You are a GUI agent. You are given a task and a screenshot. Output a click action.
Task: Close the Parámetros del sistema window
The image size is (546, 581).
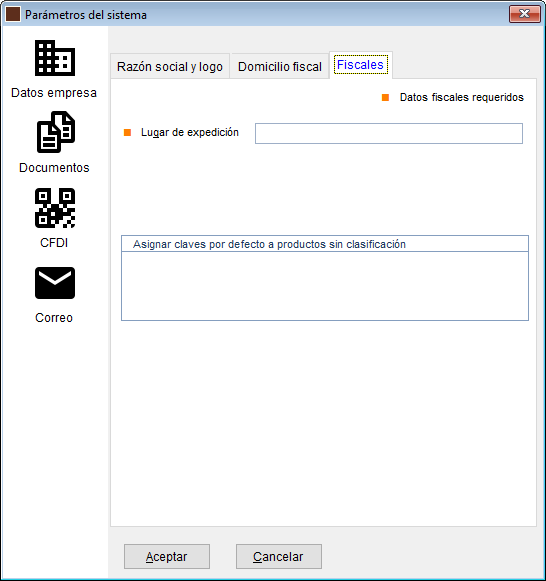524,14
